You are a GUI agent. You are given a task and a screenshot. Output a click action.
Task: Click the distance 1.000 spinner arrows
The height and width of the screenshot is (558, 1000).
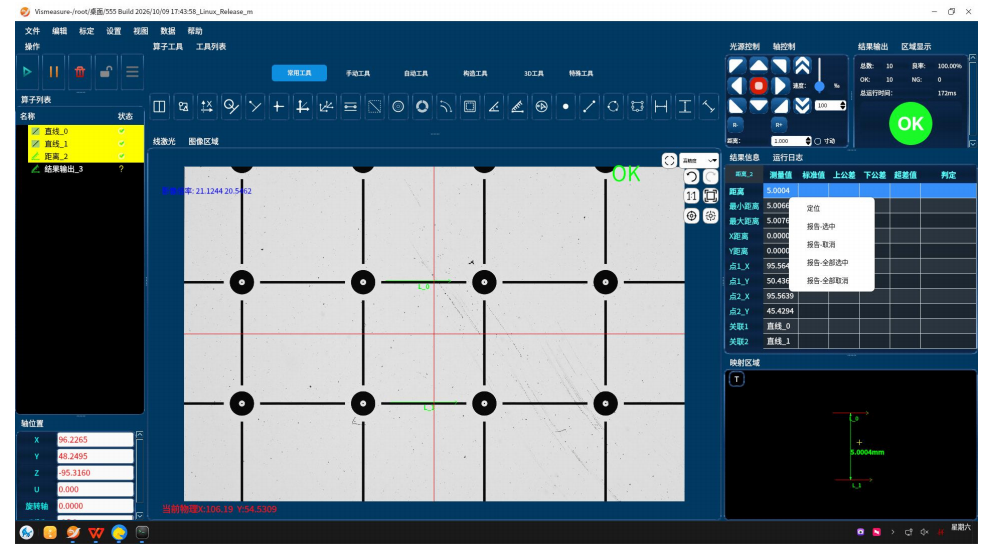808,141
